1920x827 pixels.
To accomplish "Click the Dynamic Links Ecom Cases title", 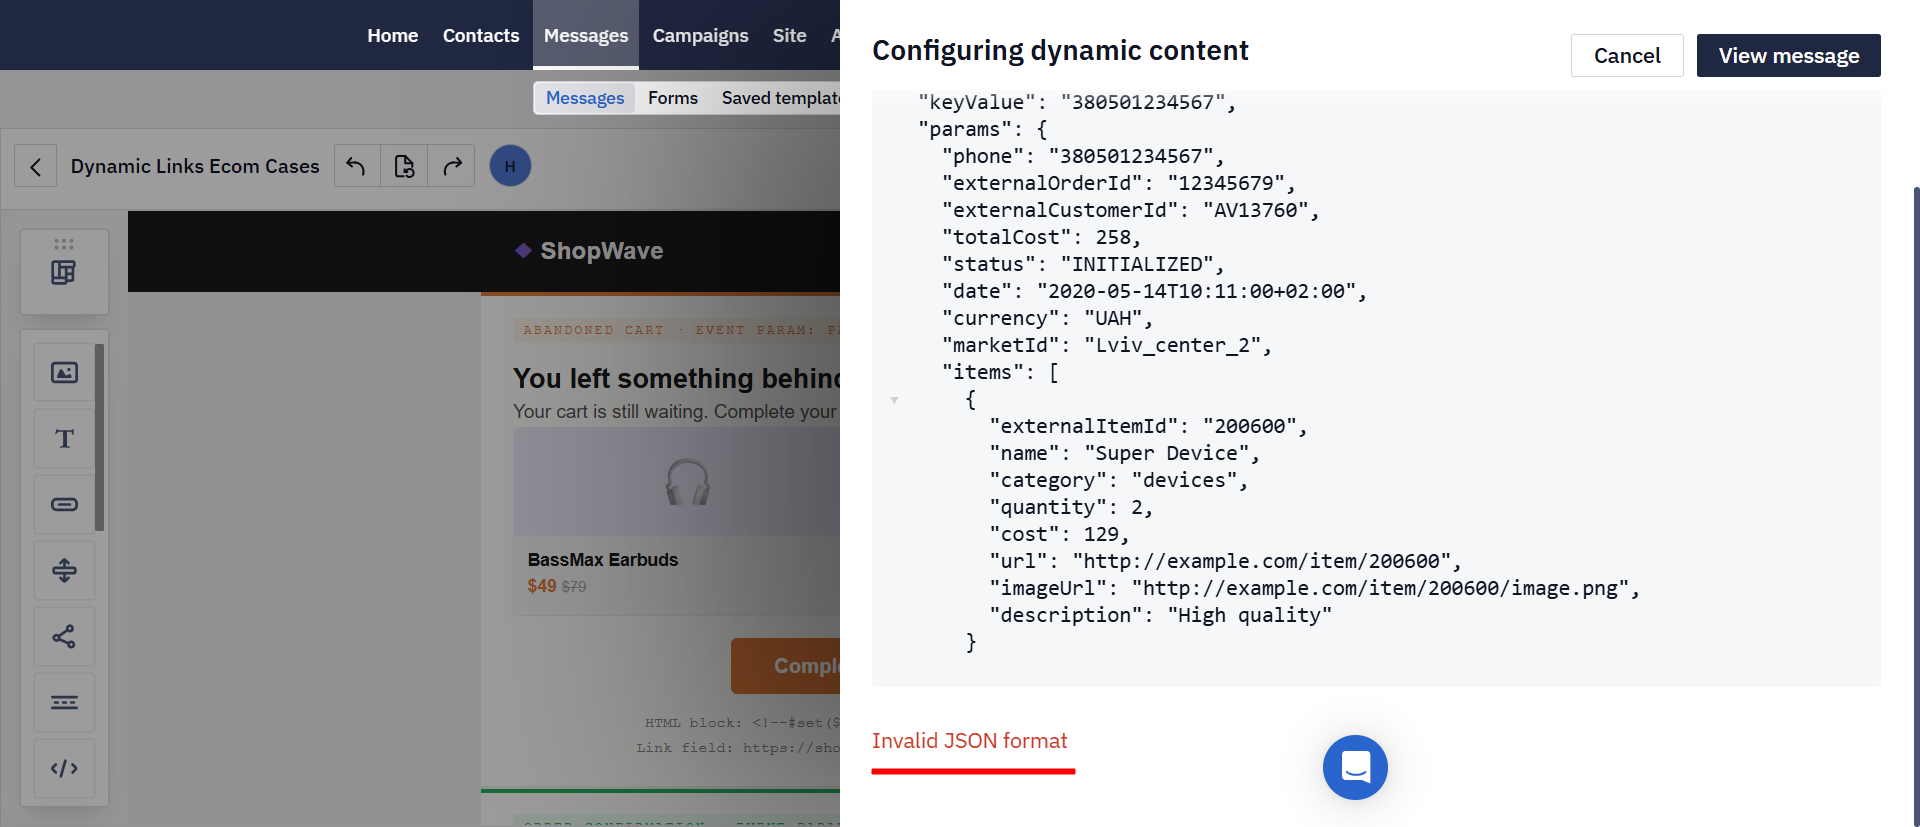I will click(195, 166).
